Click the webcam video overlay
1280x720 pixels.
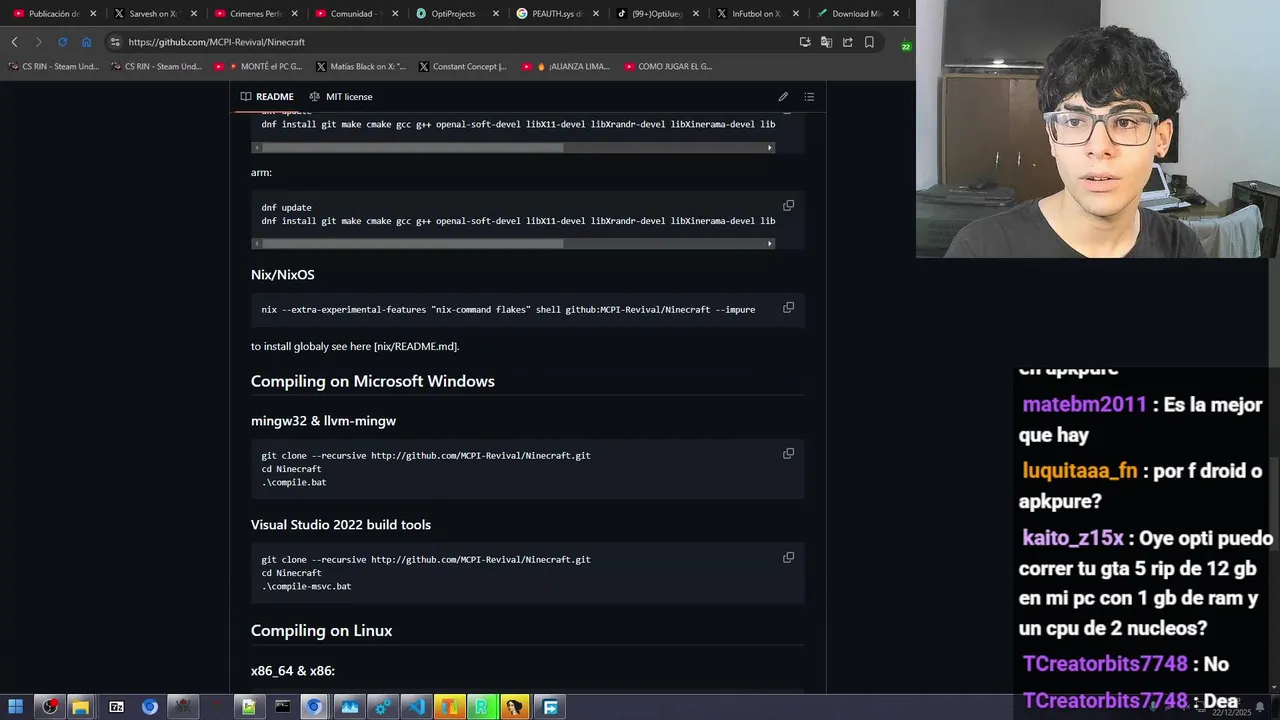(x=1098, y=129)
